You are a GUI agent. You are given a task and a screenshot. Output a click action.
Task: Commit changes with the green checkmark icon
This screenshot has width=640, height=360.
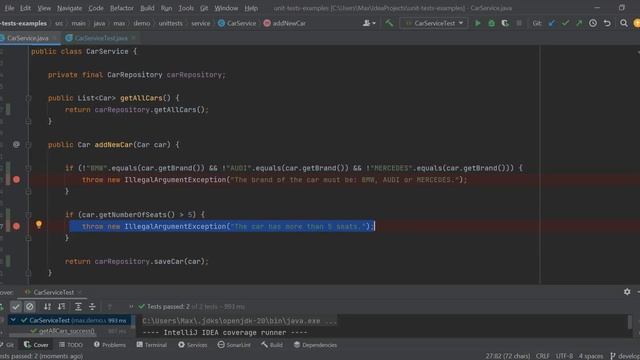(565, 23)
